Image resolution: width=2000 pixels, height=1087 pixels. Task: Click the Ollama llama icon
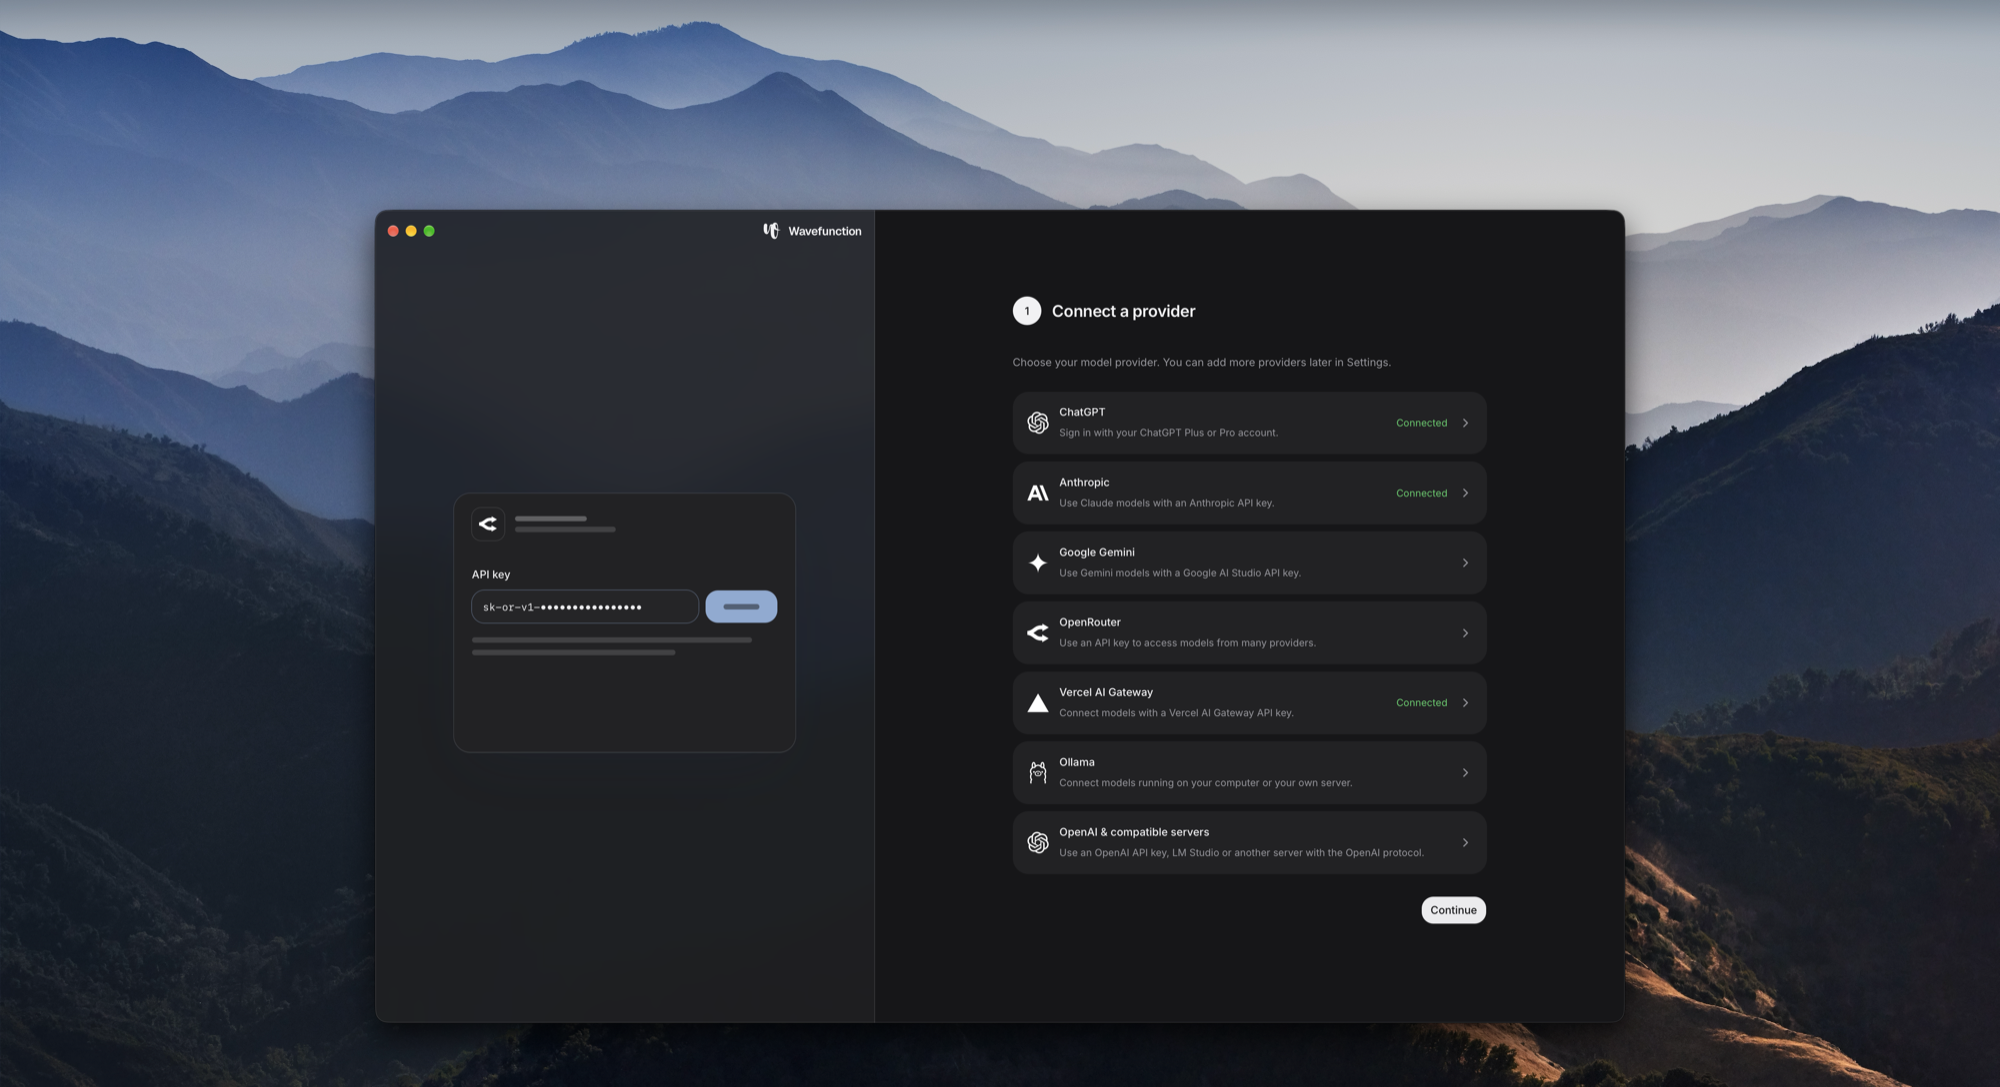click(1038, 773)
